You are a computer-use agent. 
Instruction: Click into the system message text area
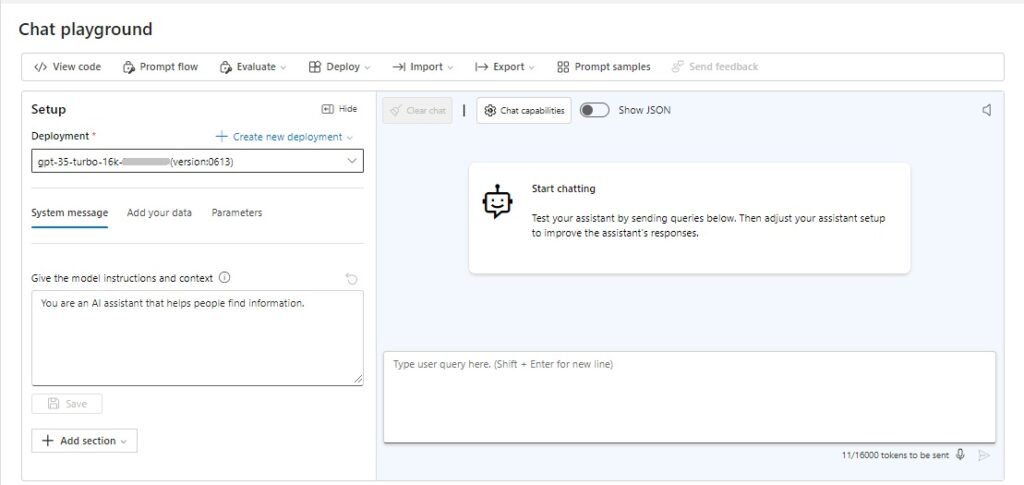[197, 337]
